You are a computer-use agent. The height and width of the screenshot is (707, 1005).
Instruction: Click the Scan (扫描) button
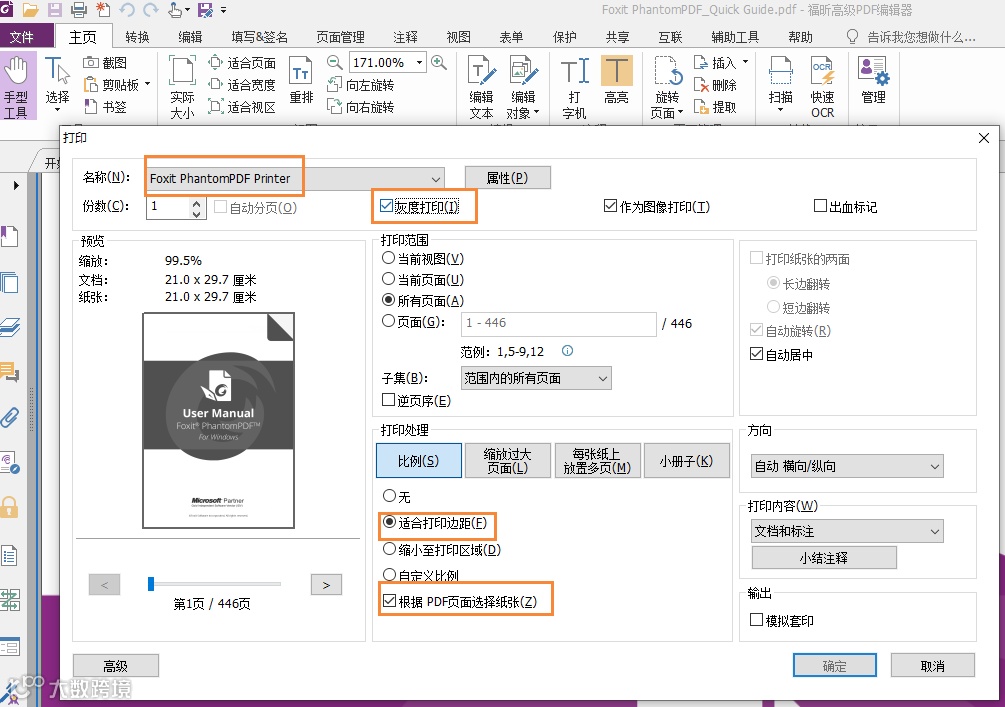(781, 85)
